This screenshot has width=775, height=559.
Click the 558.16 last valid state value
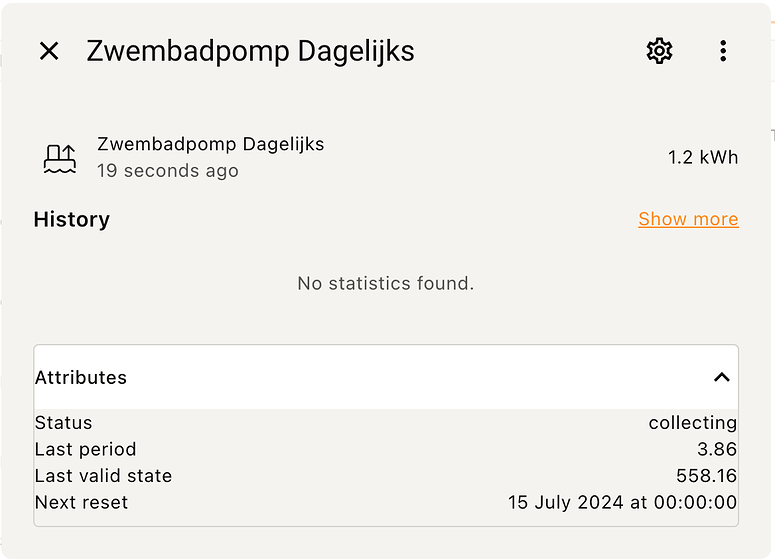tap(706, 476)
